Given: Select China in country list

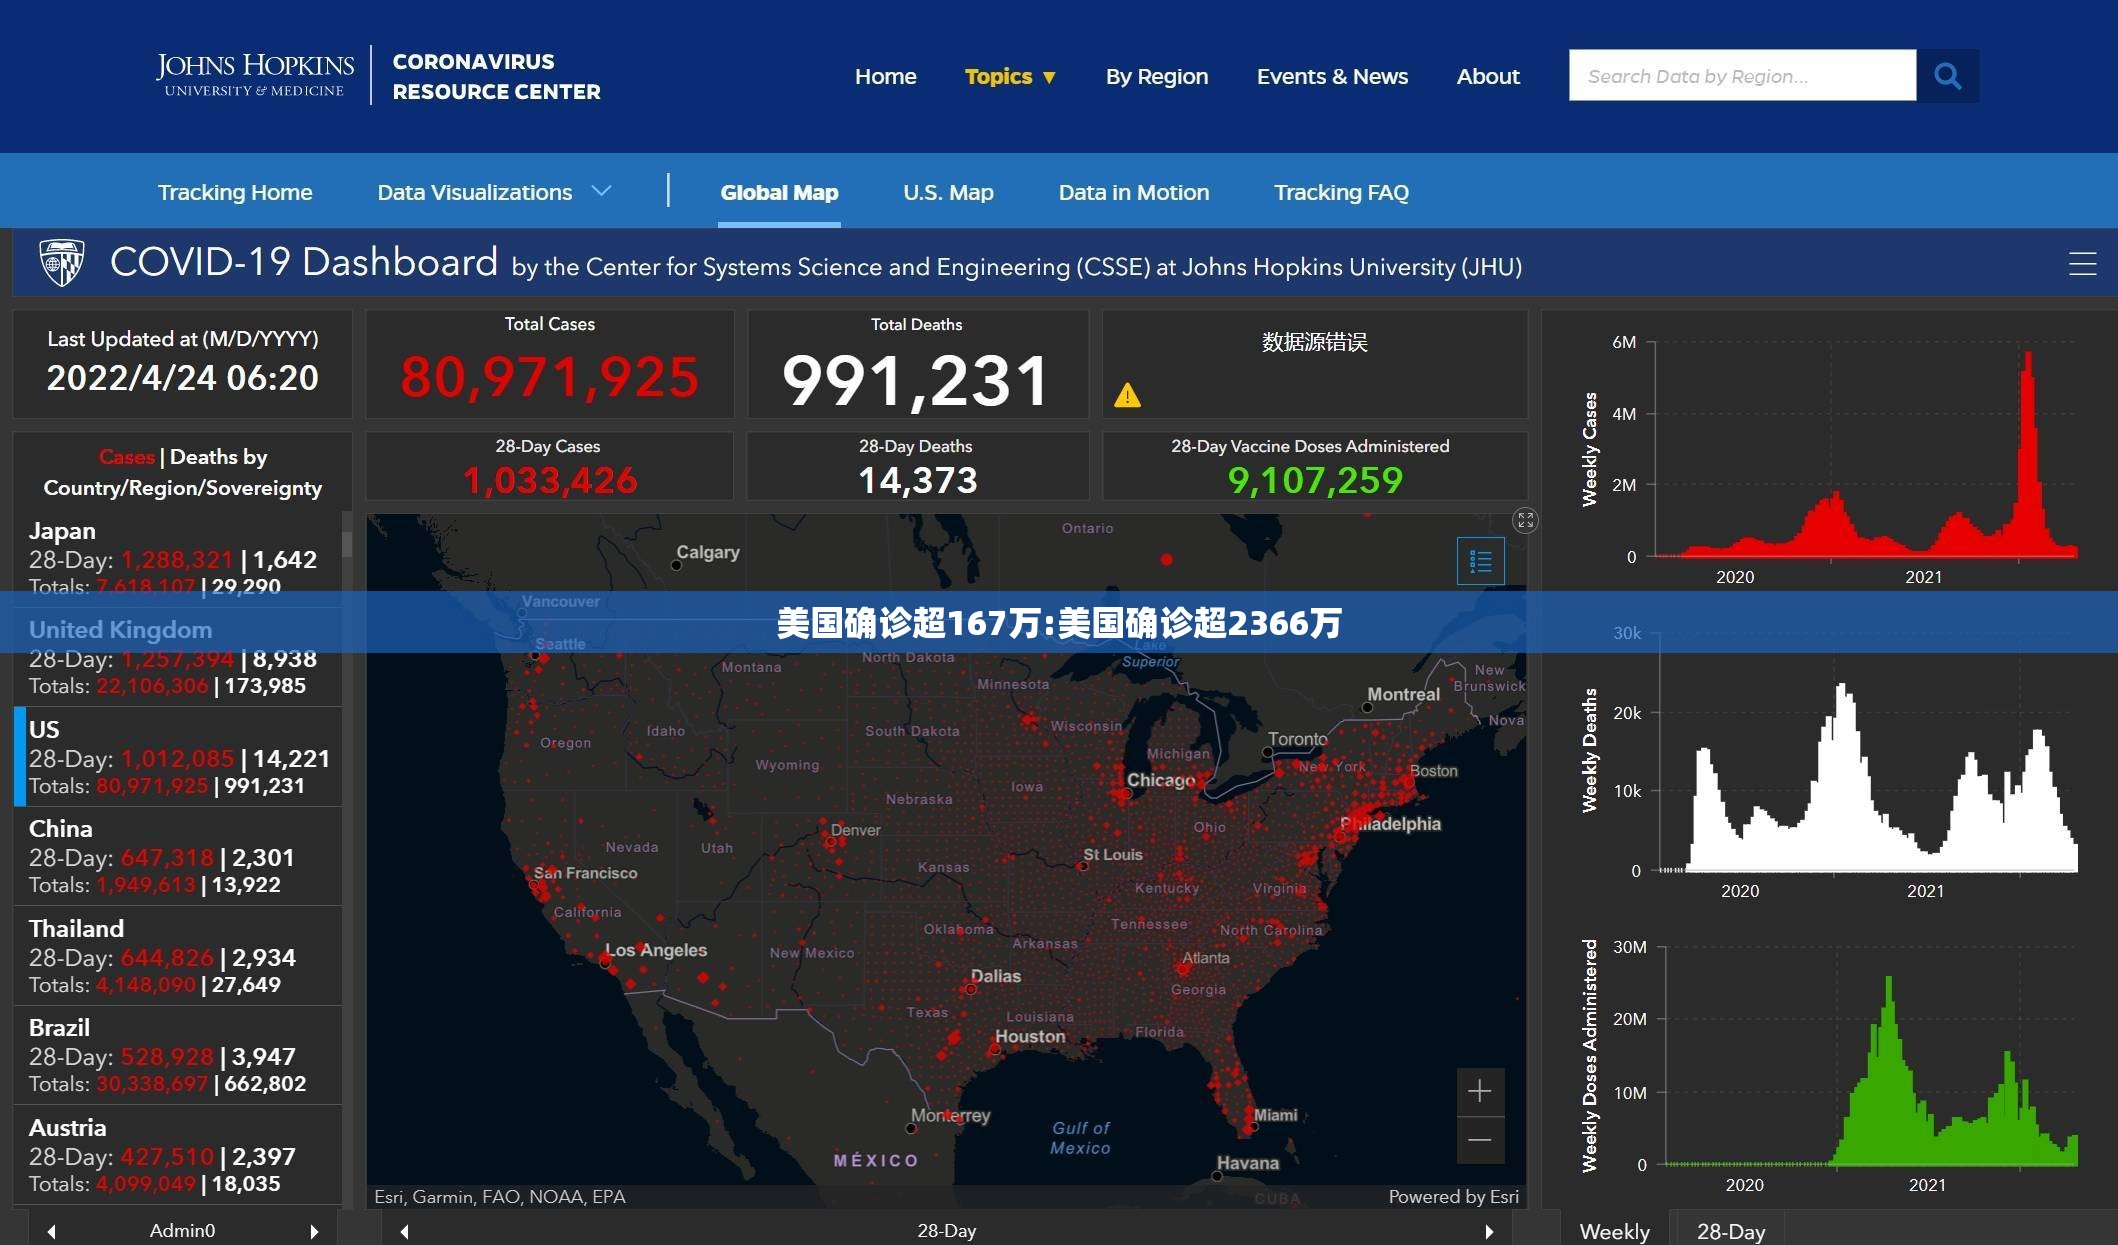Looking at the screenshot, I should 177,856.
